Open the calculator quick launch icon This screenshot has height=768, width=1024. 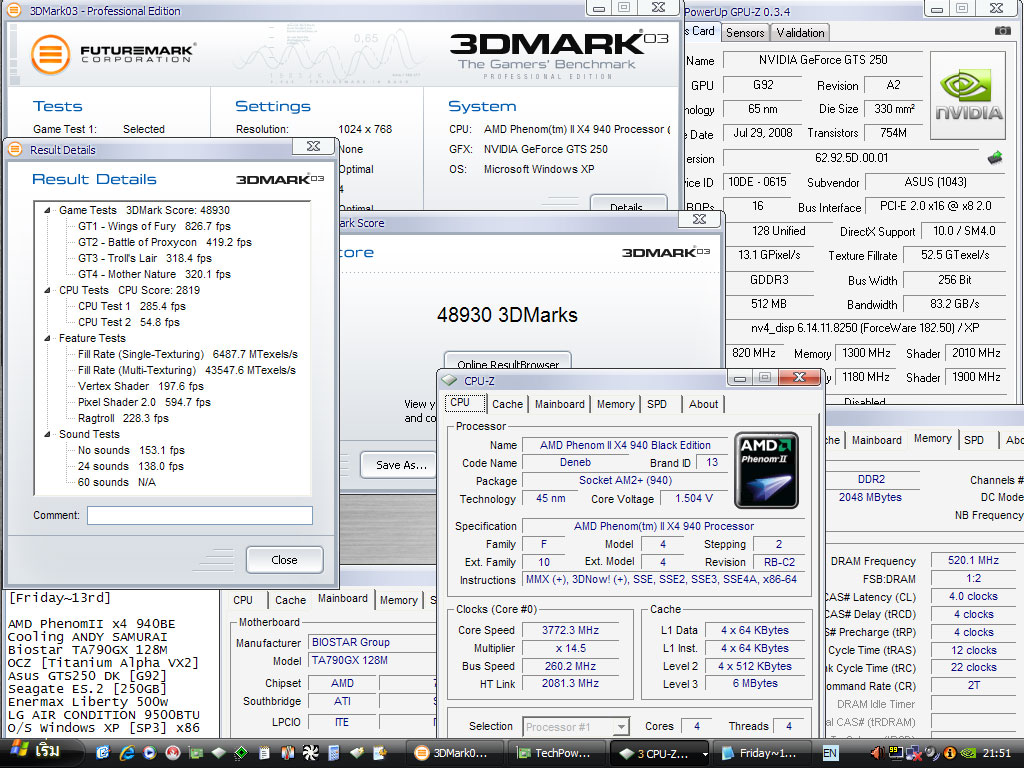pos(334,753)
